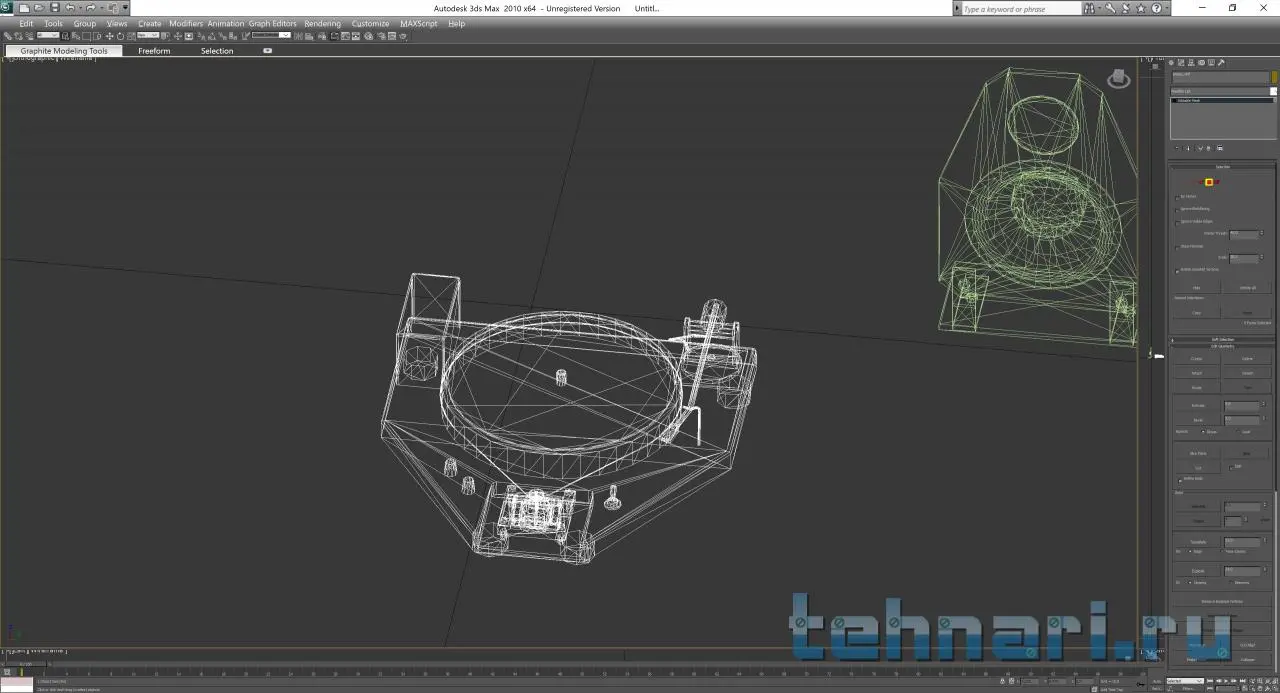Collapse the Selection rollout header
1280x693 pixels.
(x=1222, y=167)
